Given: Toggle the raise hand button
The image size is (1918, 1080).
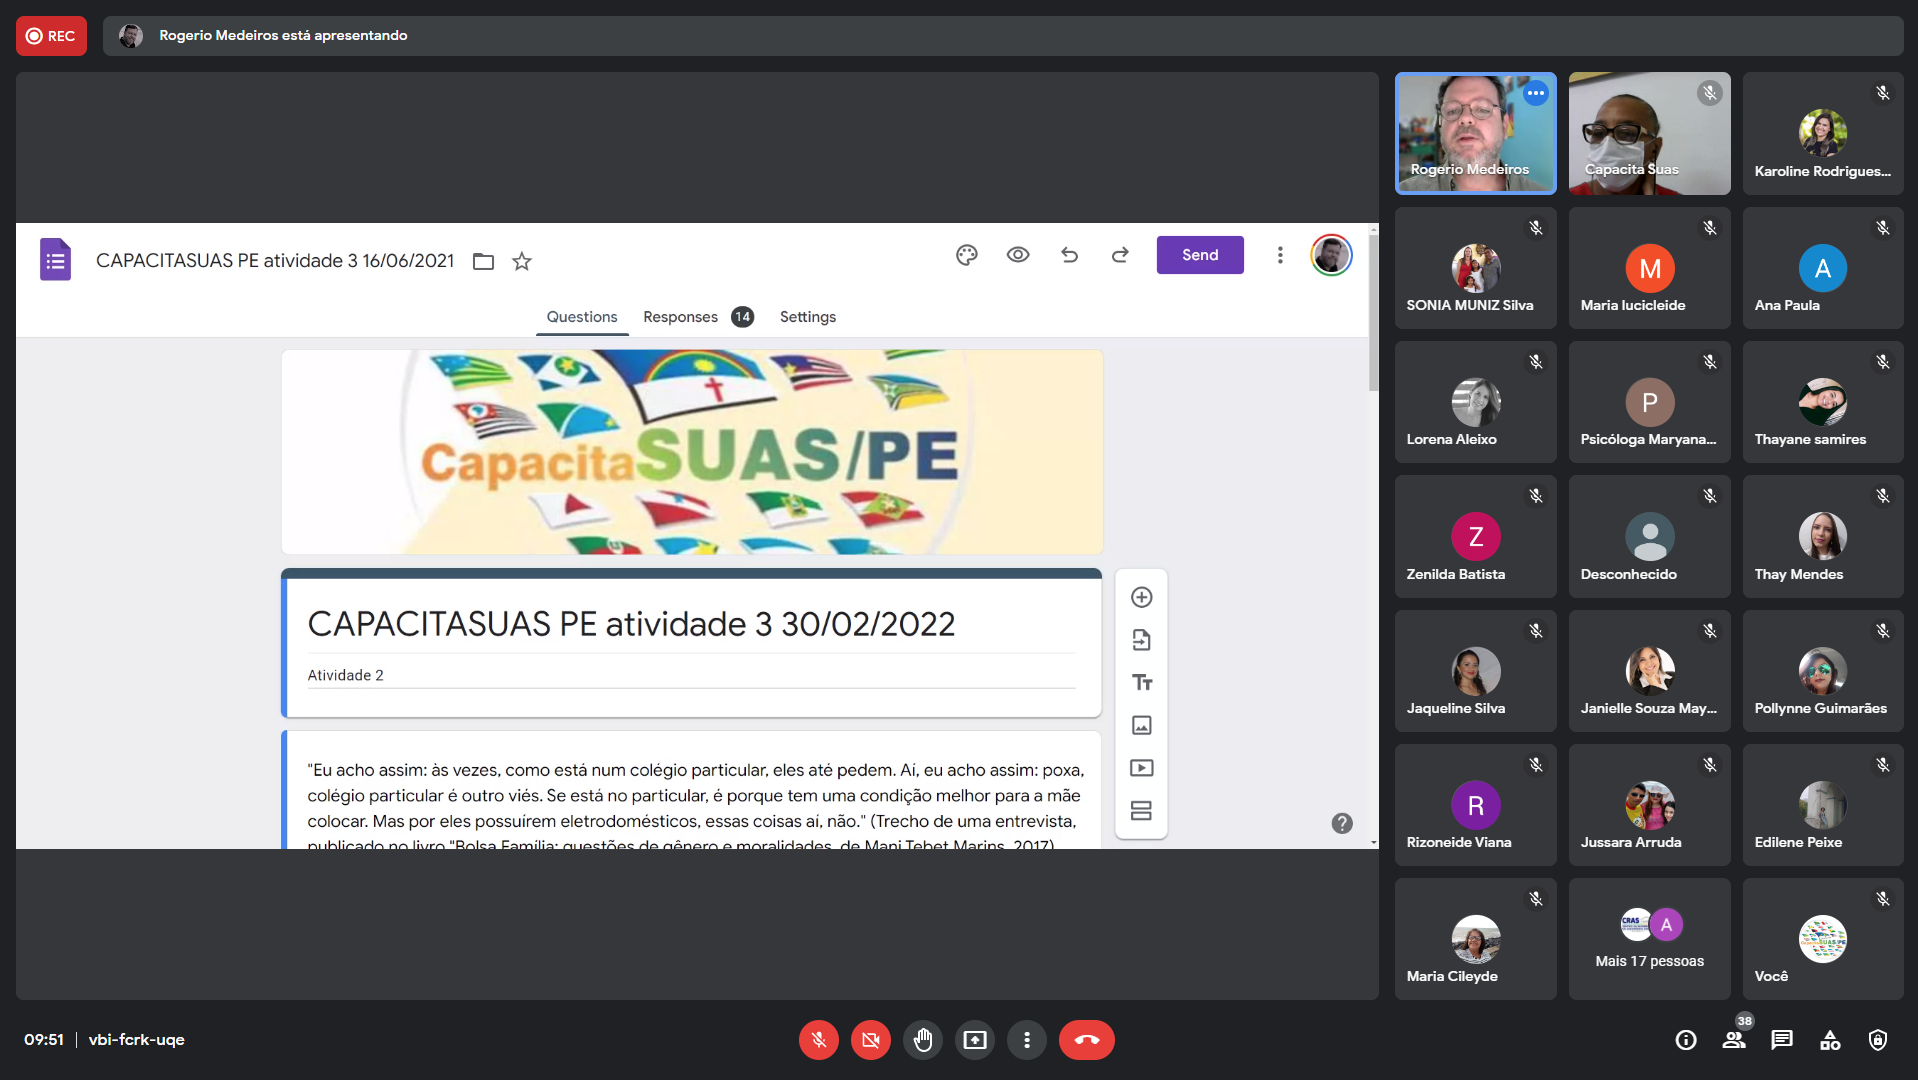Looking at the screenshot, I should (x=922, y=1040).
